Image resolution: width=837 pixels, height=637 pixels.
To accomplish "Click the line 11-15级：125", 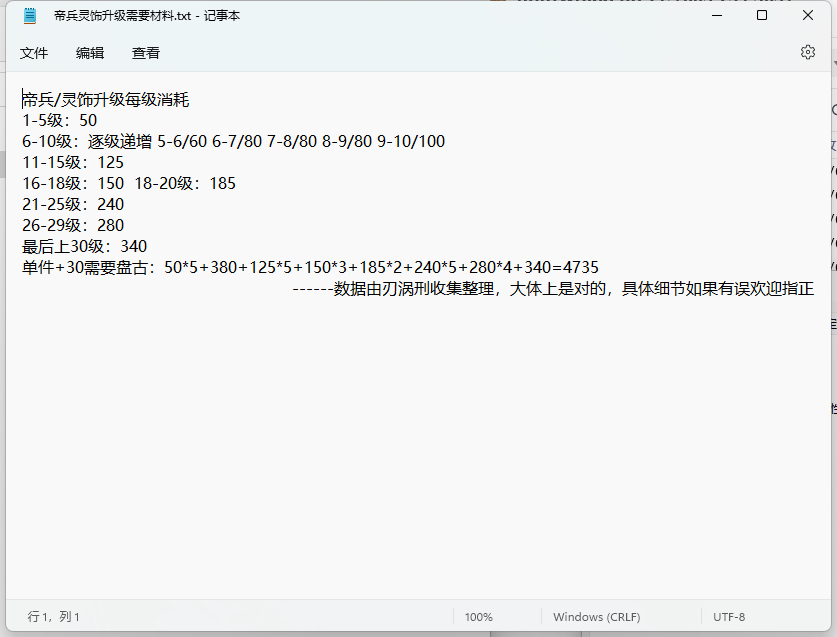I will coord(73,162).
